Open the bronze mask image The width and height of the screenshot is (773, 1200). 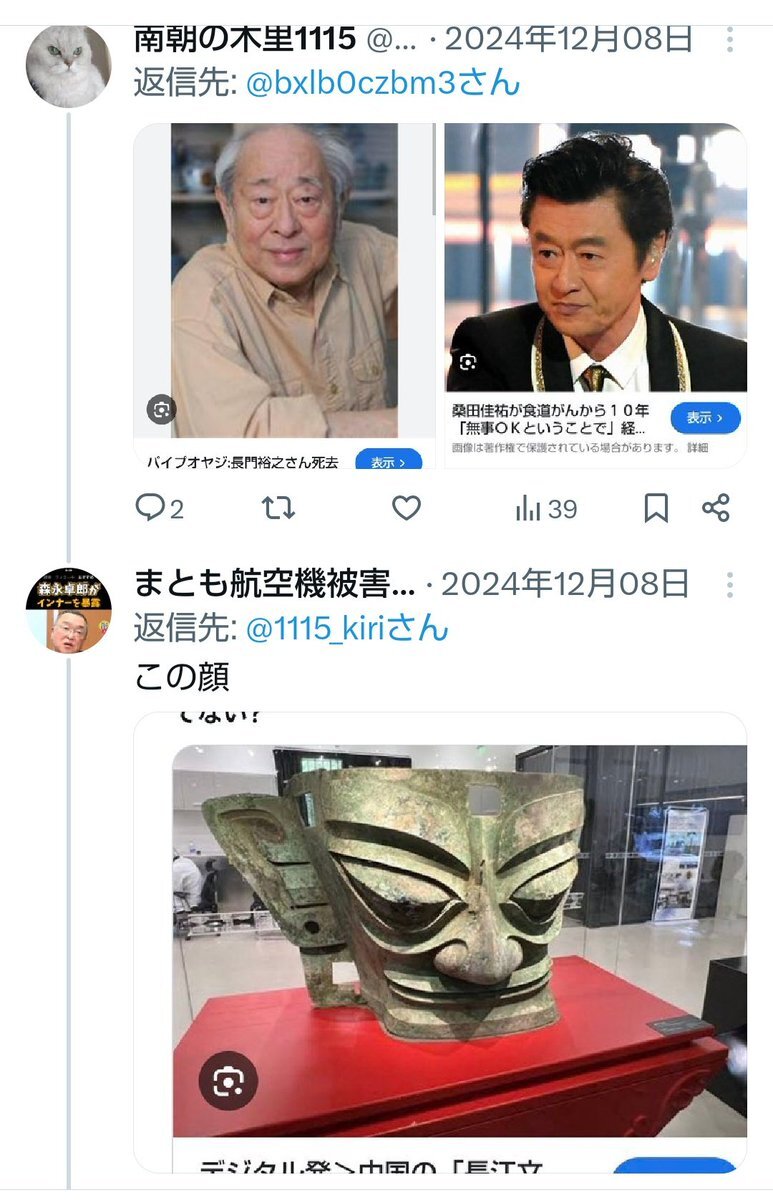[x=460, y=940]
